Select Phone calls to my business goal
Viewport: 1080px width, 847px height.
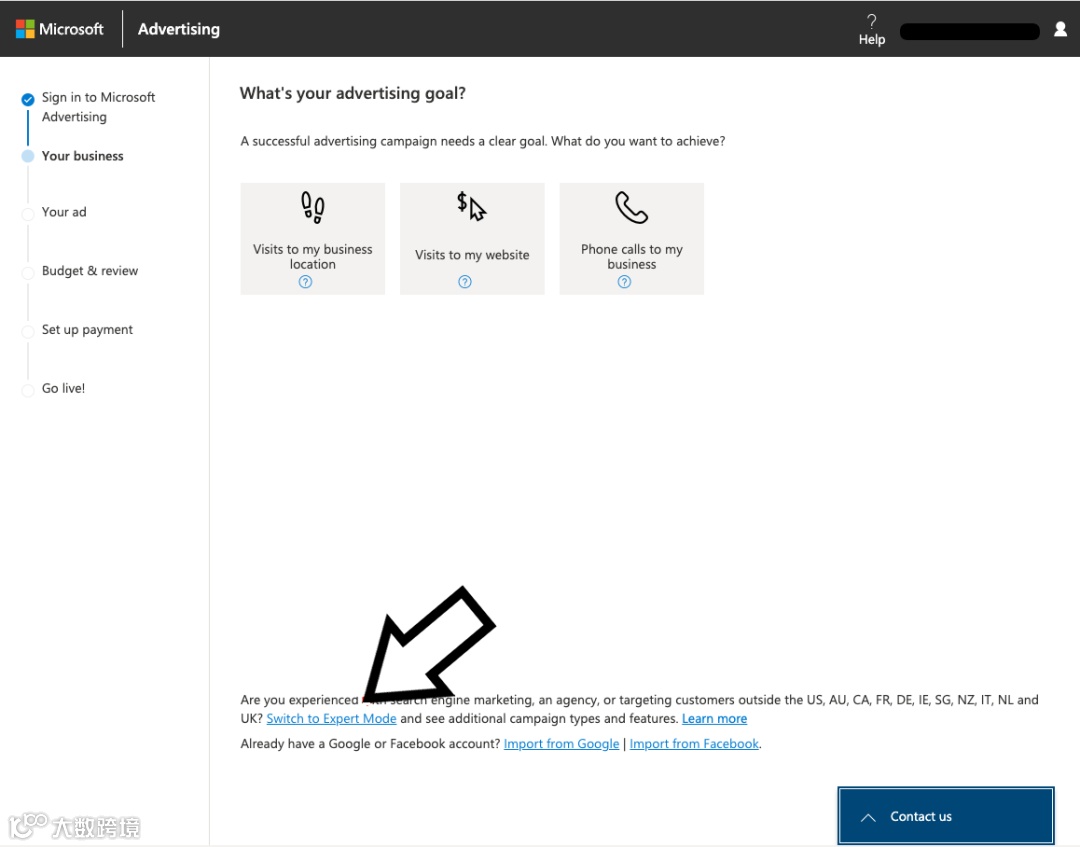(632, 239)
